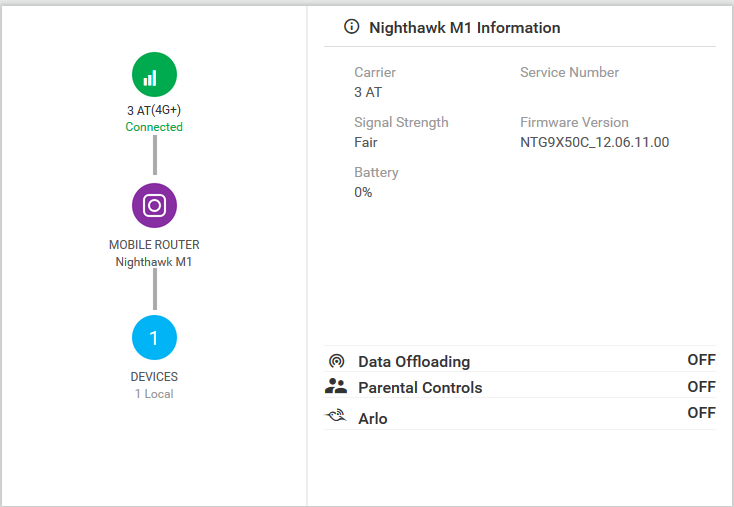This screenshot has width=734, height=507.
Task: Click the 1 Local devices count
Action: (x=154, y=394)
